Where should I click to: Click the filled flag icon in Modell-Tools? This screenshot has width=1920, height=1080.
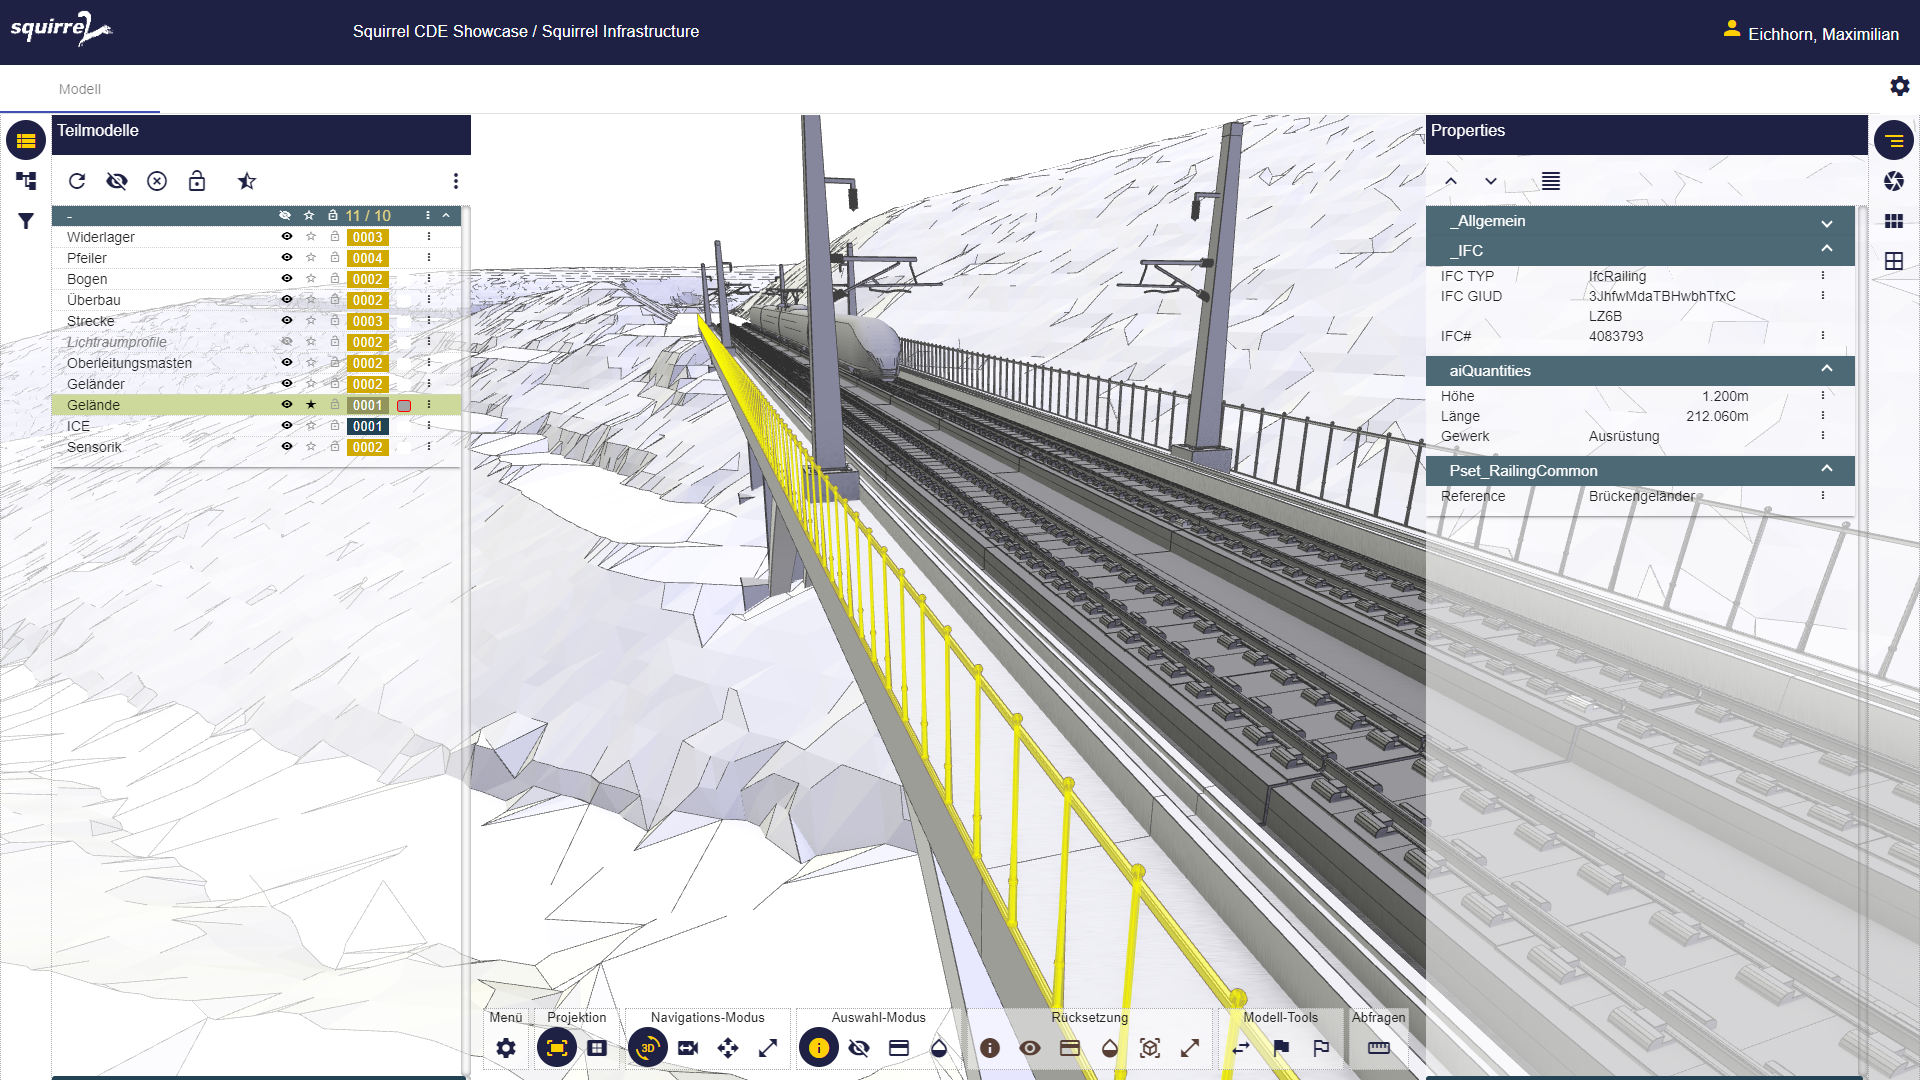coord(1281,1048)
